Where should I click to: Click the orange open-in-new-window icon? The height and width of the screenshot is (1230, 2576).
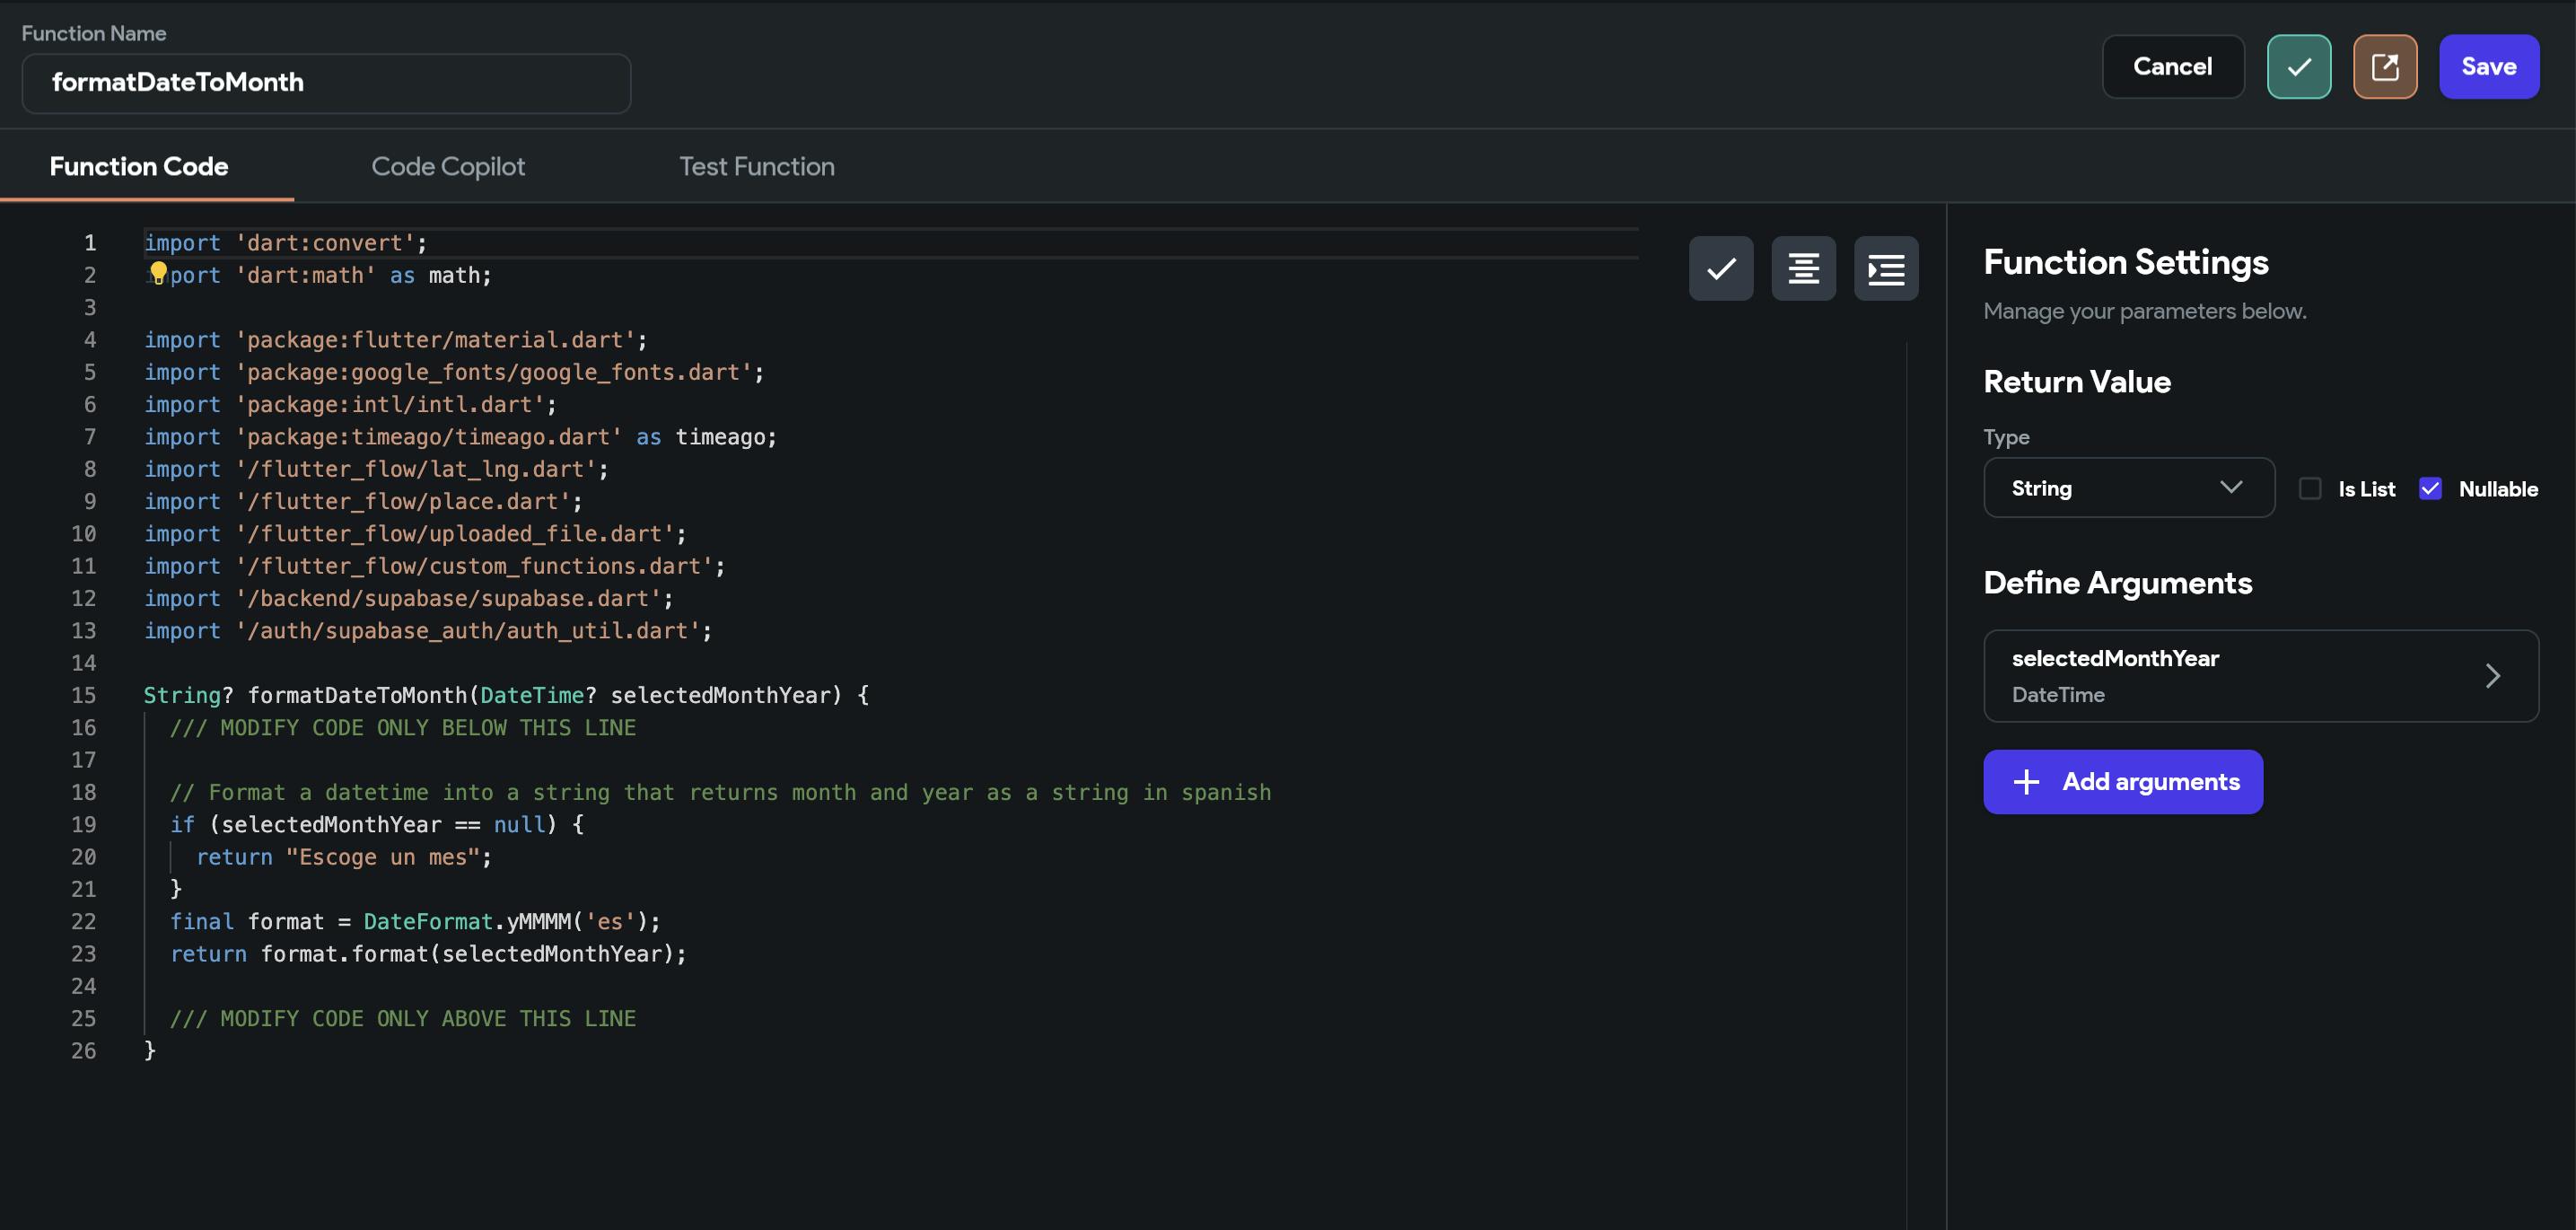click(x=2384, y=67)
